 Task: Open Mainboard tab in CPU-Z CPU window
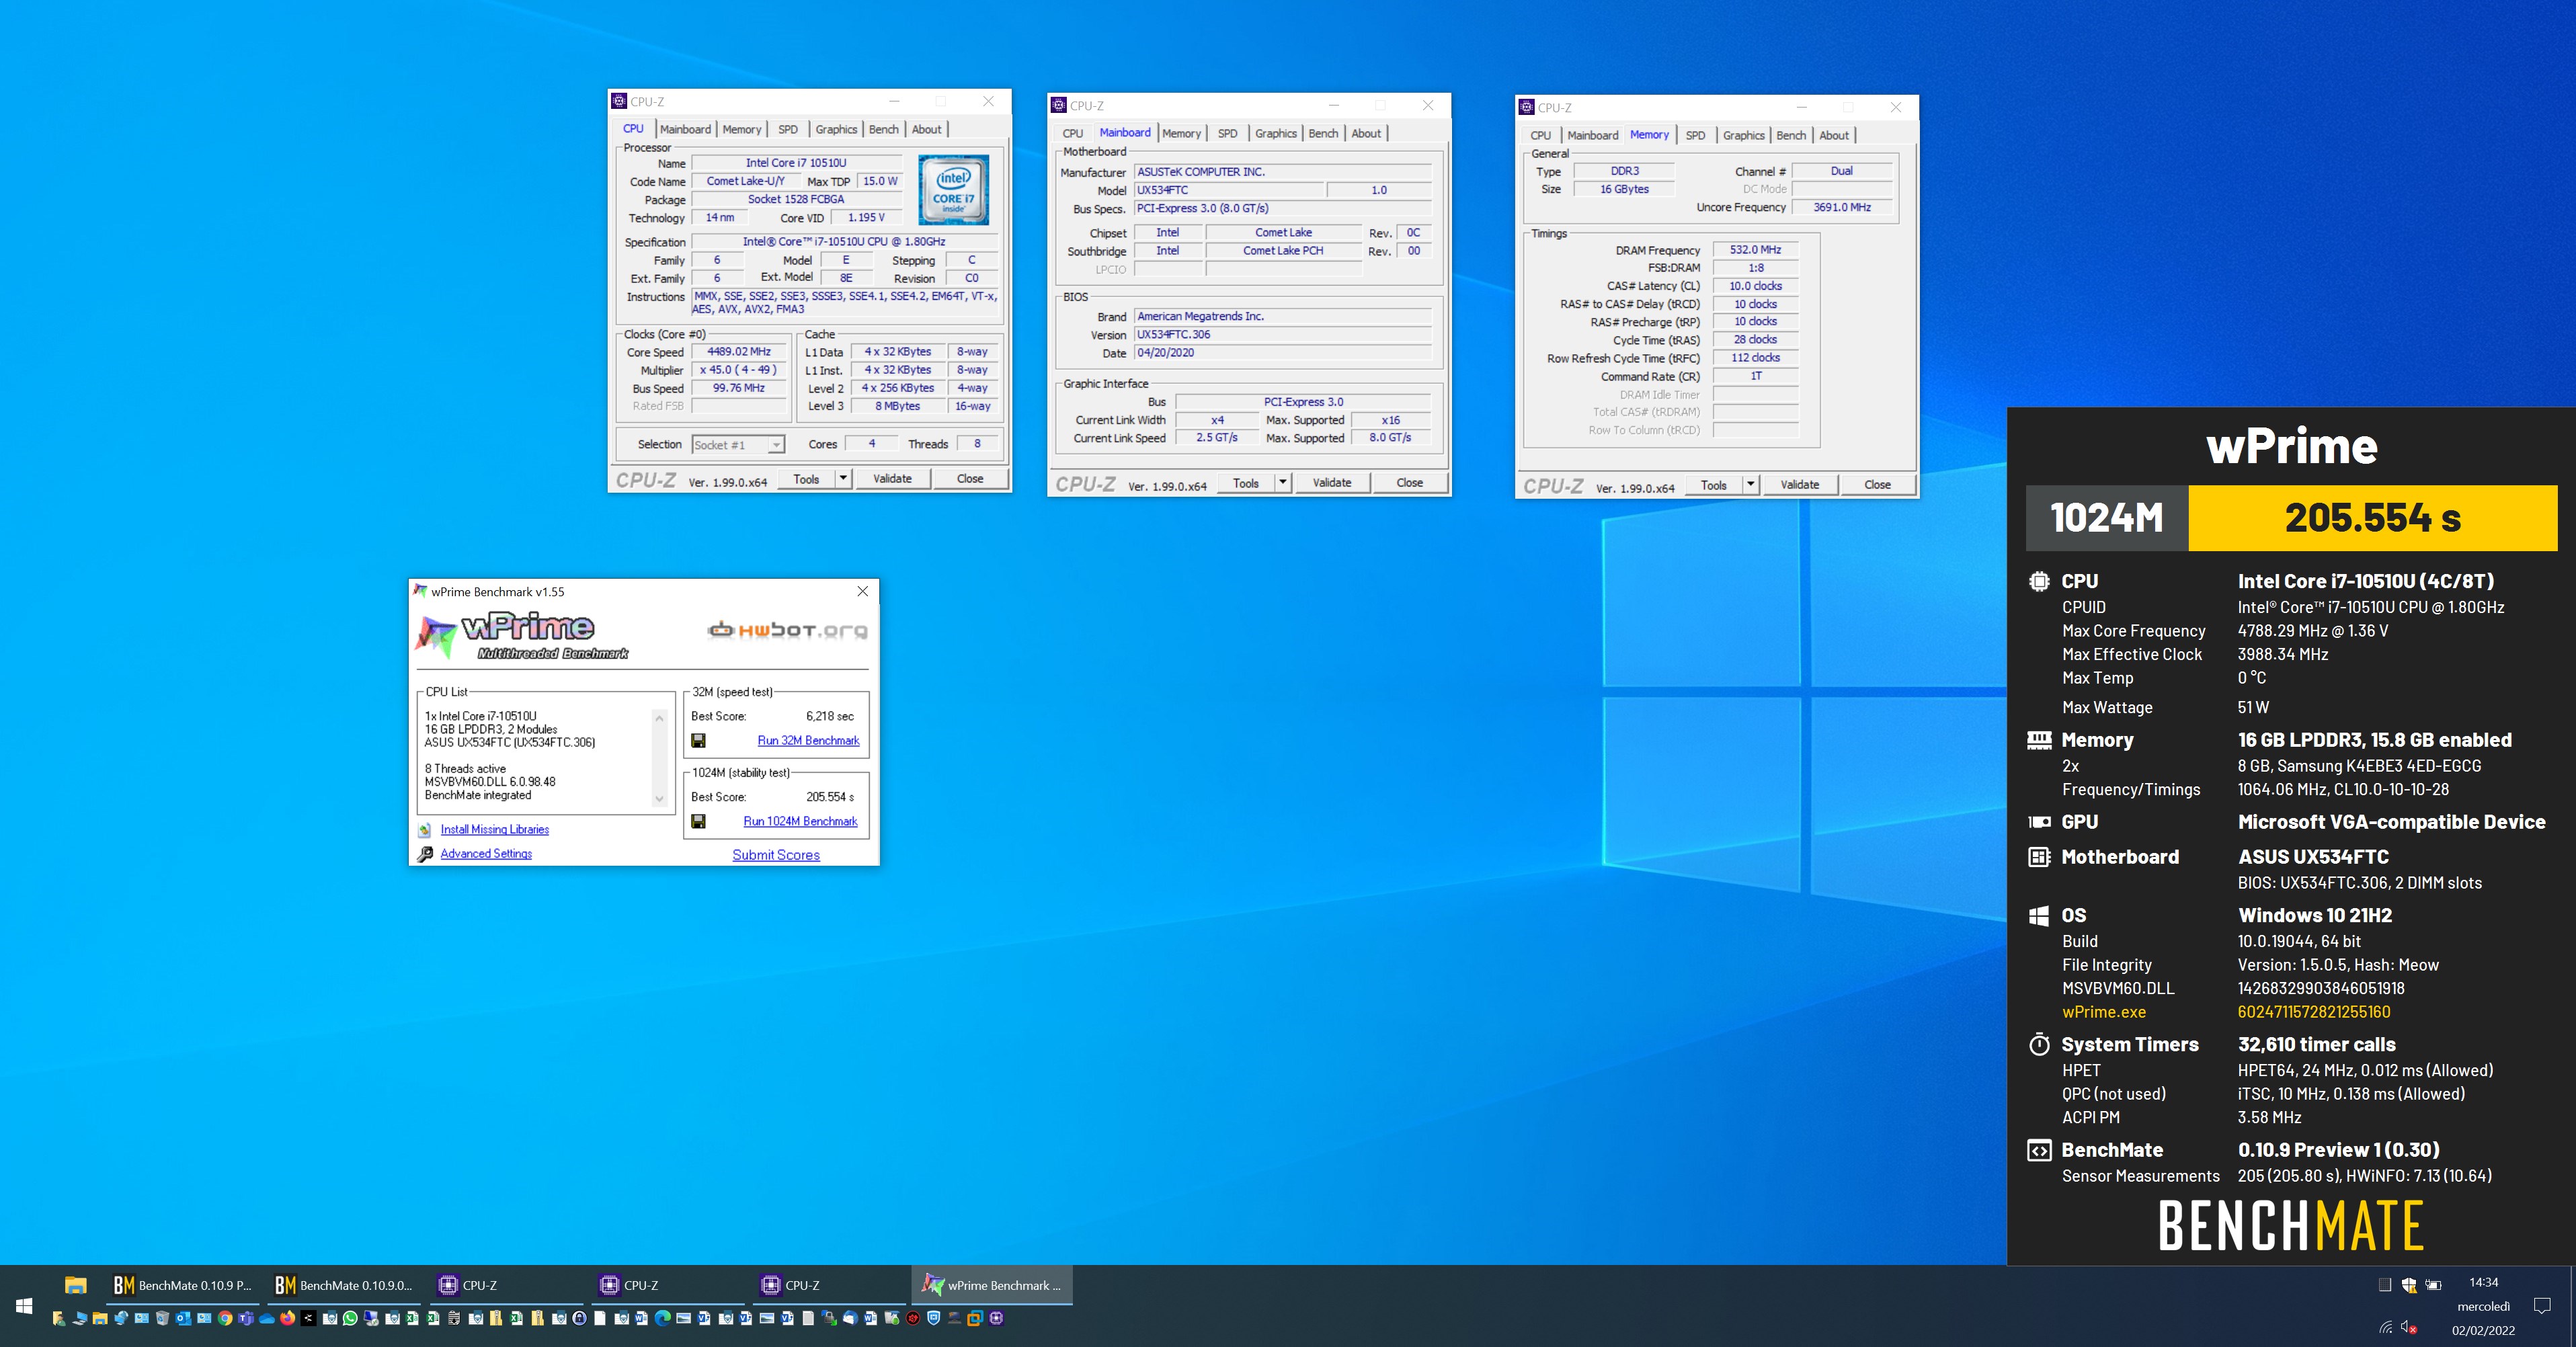tap(685, 129)
